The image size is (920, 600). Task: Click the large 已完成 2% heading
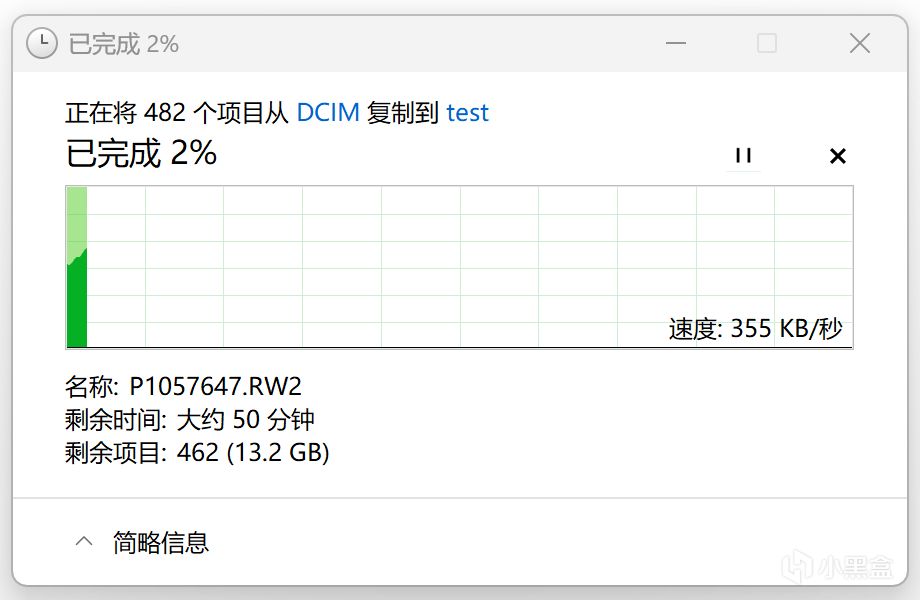141,153
